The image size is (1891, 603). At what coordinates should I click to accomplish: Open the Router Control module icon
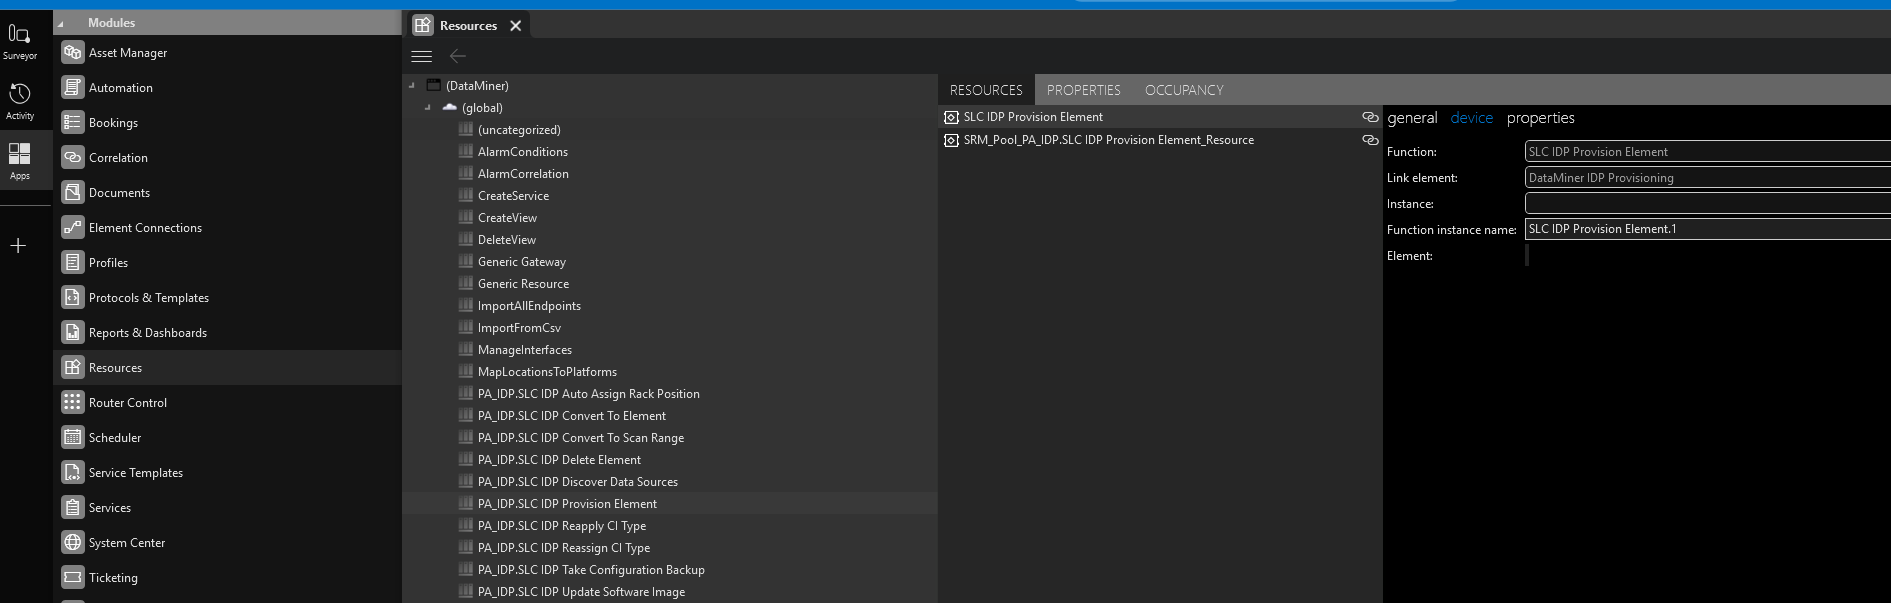72,403
